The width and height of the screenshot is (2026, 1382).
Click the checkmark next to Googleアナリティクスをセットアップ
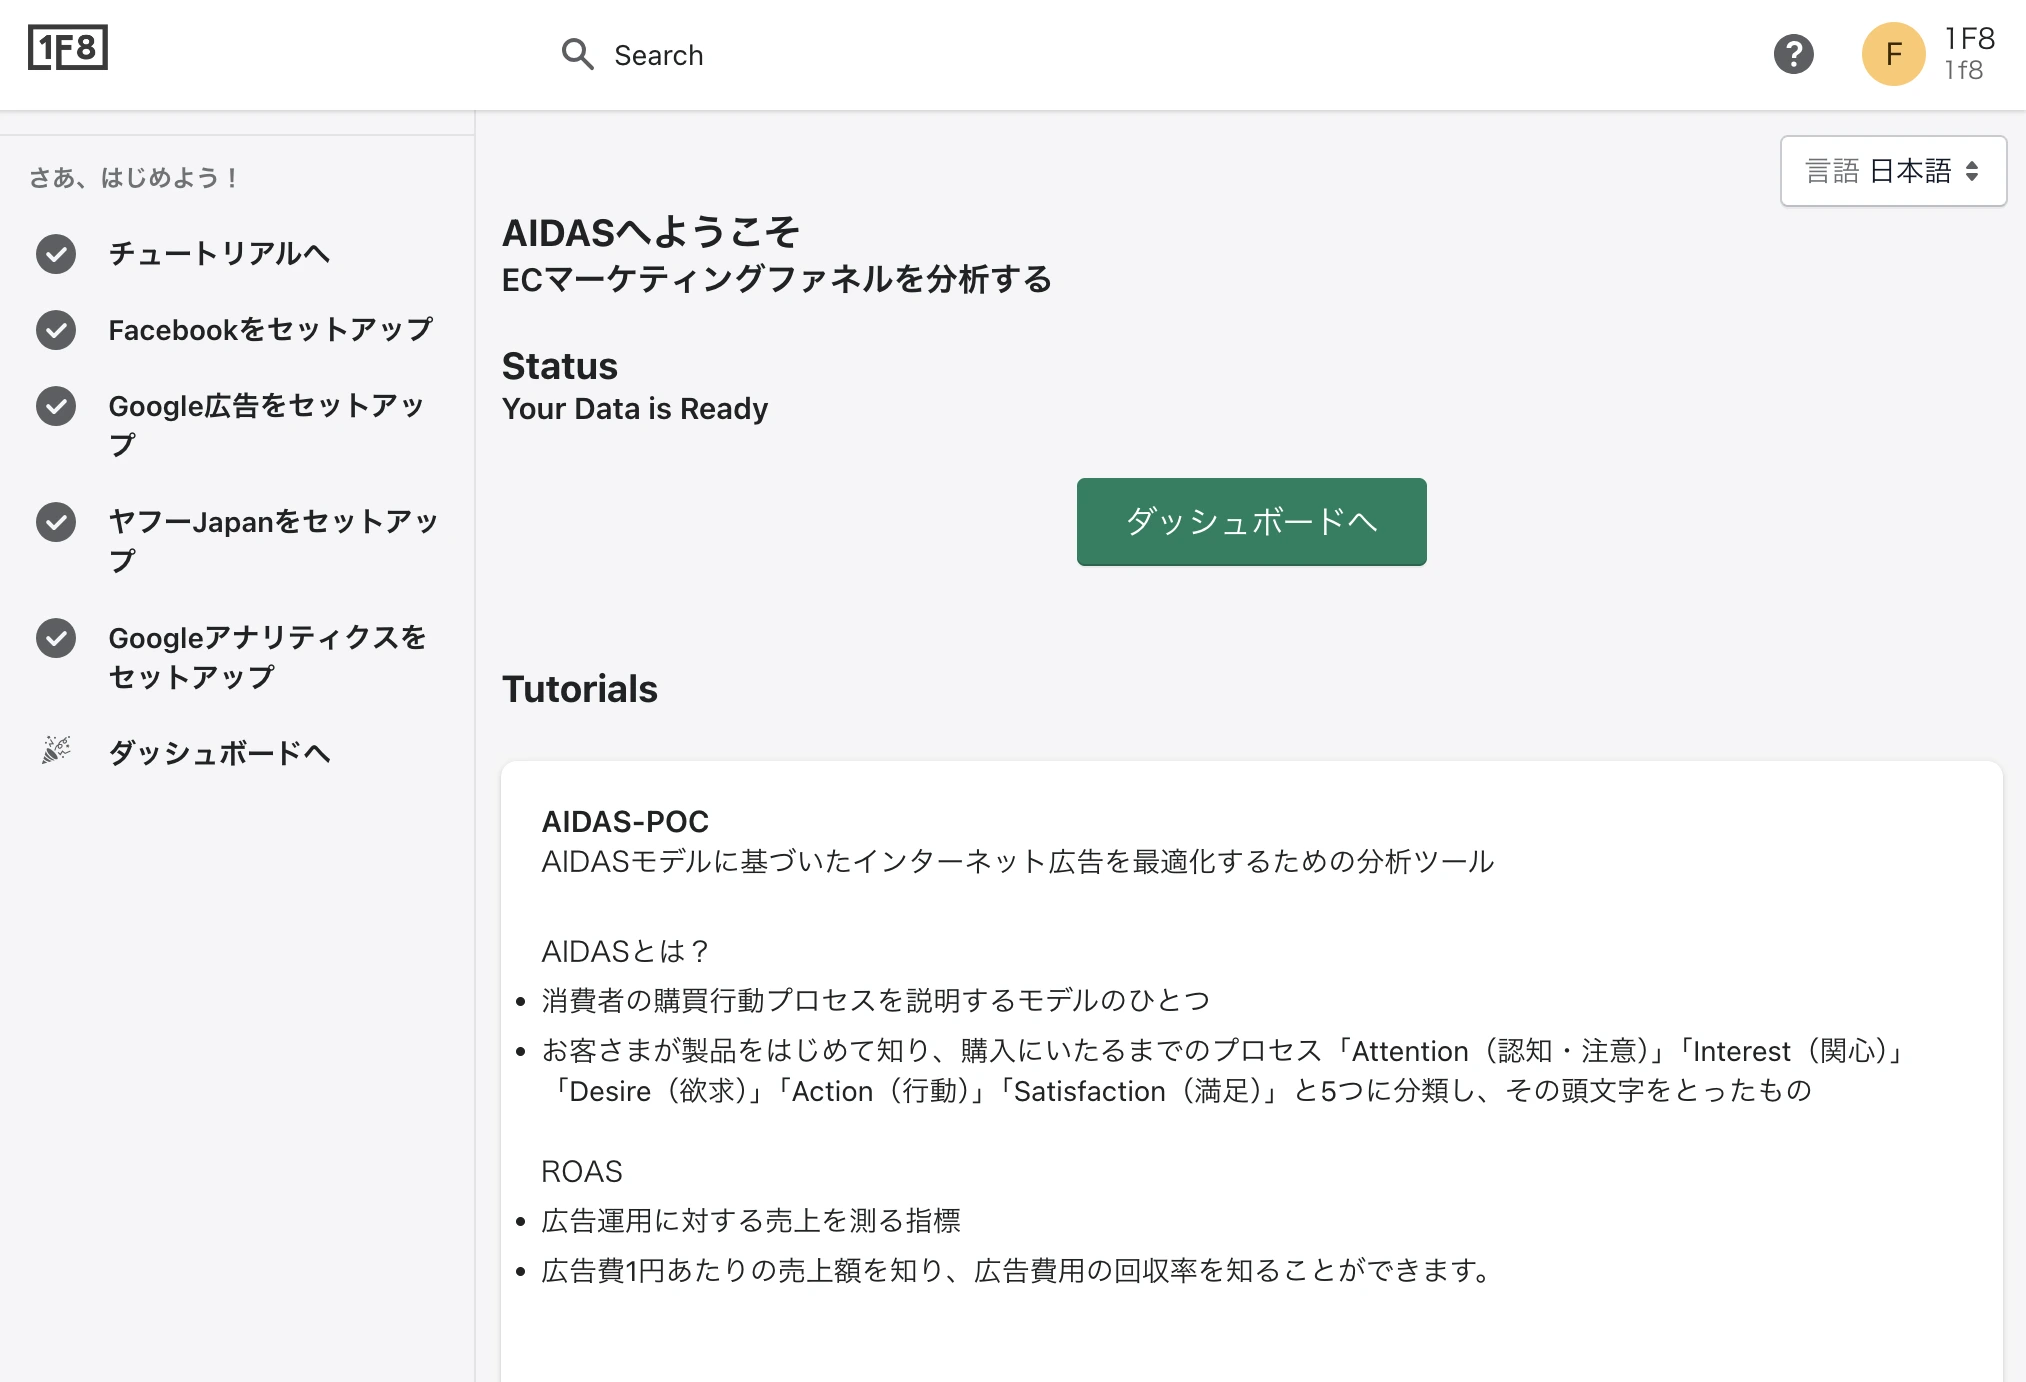tap(56, 638)
